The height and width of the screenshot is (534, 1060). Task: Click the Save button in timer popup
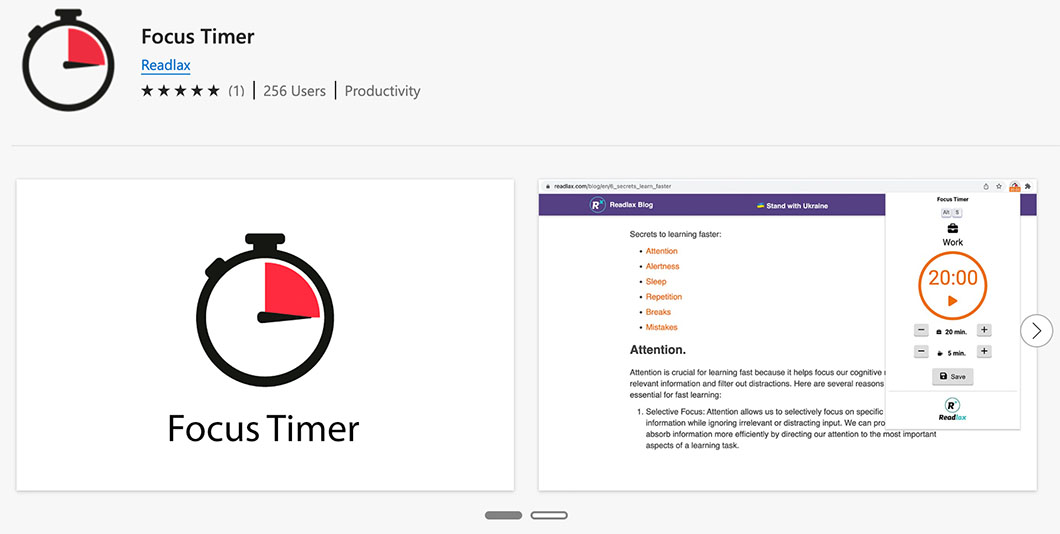(952, 377)
